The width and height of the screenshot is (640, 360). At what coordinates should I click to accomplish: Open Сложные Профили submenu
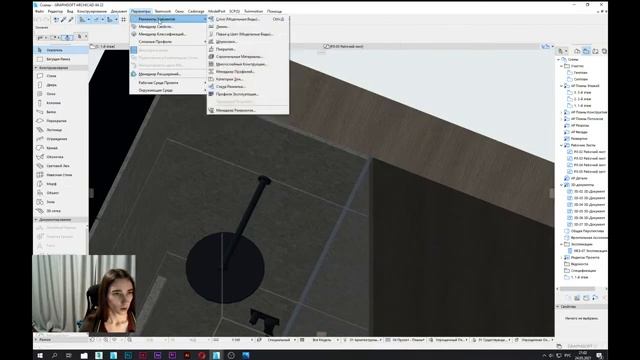tap(168, 42)
